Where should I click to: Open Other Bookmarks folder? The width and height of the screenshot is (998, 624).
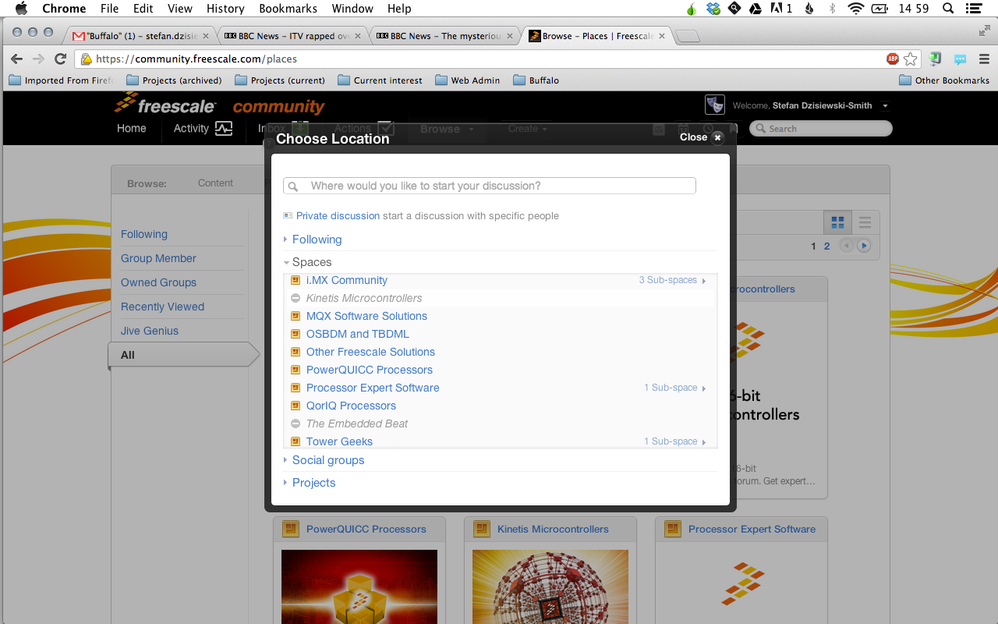[x=944, y=80]
